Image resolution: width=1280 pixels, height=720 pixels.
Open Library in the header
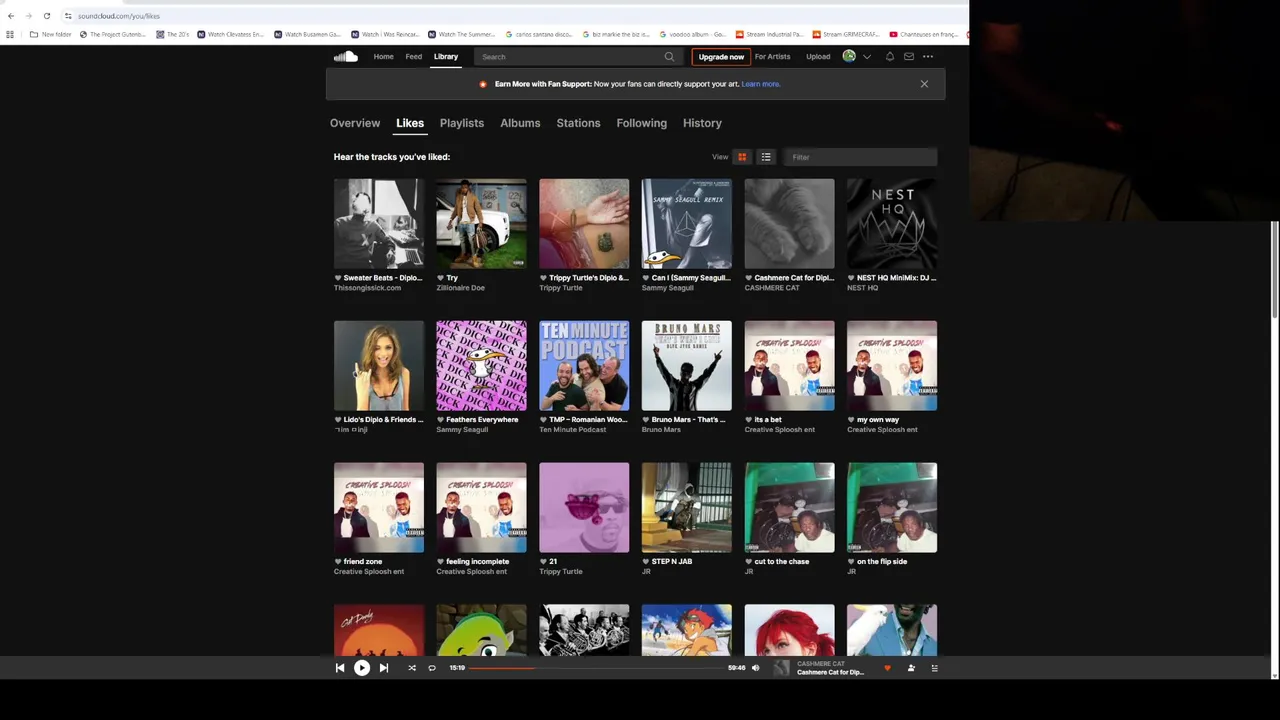[x=446, y=57]
